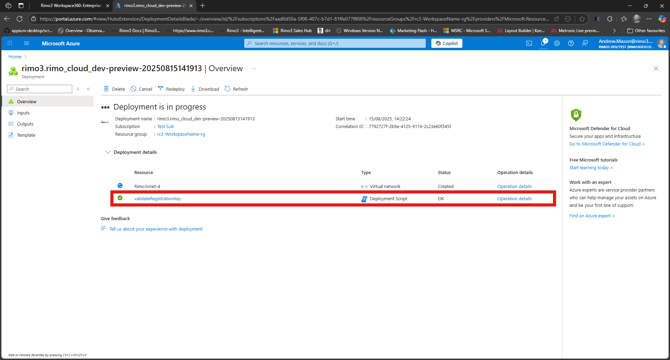Open Azure portal settings gear

click(x=557, y=43)
